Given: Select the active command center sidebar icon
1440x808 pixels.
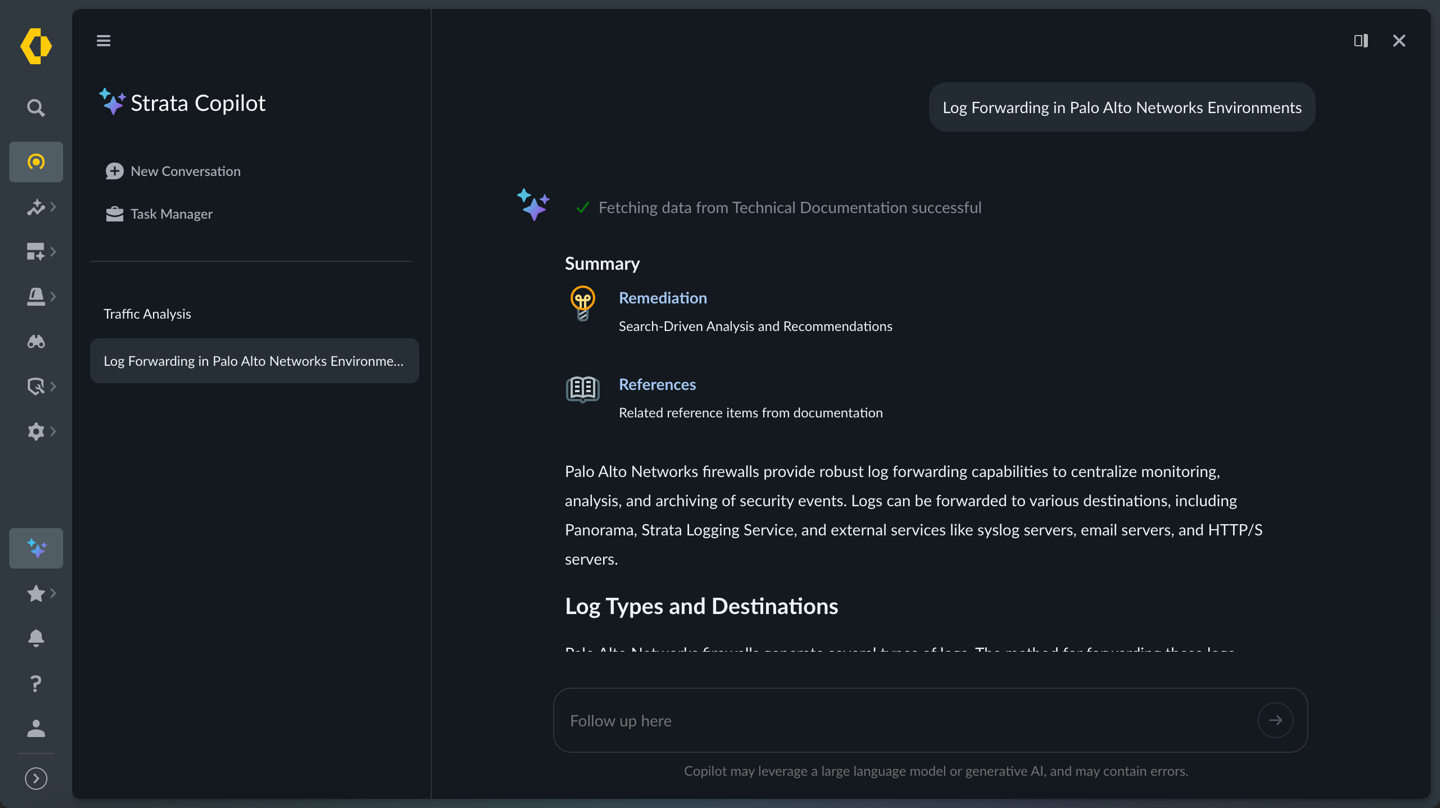Looking at the screenshot, I should [36, 162].
